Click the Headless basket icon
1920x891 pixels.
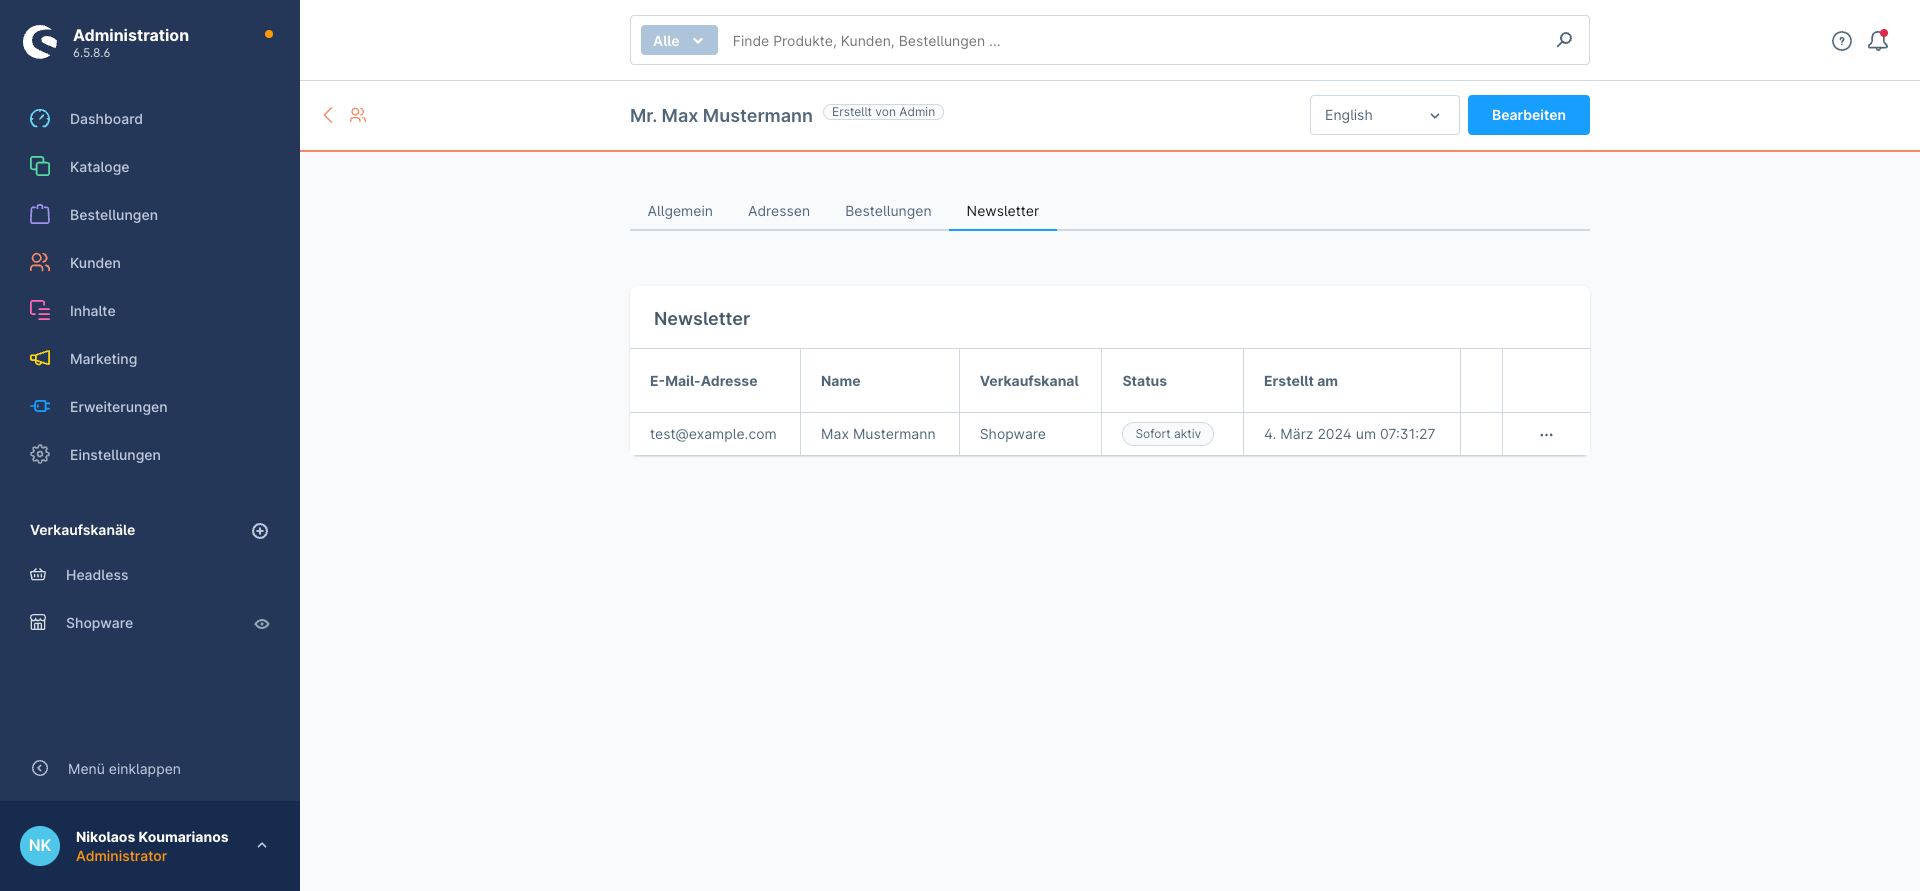pos(38,575)
